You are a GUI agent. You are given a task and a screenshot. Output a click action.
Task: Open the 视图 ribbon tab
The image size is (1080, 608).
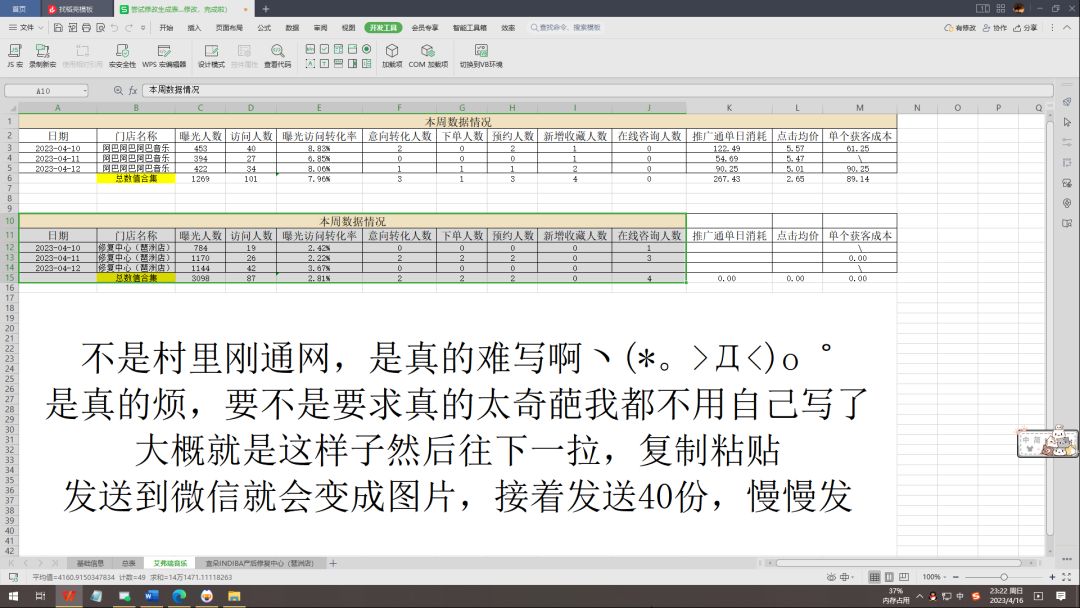pyautogui.click(x=349, y=28)
